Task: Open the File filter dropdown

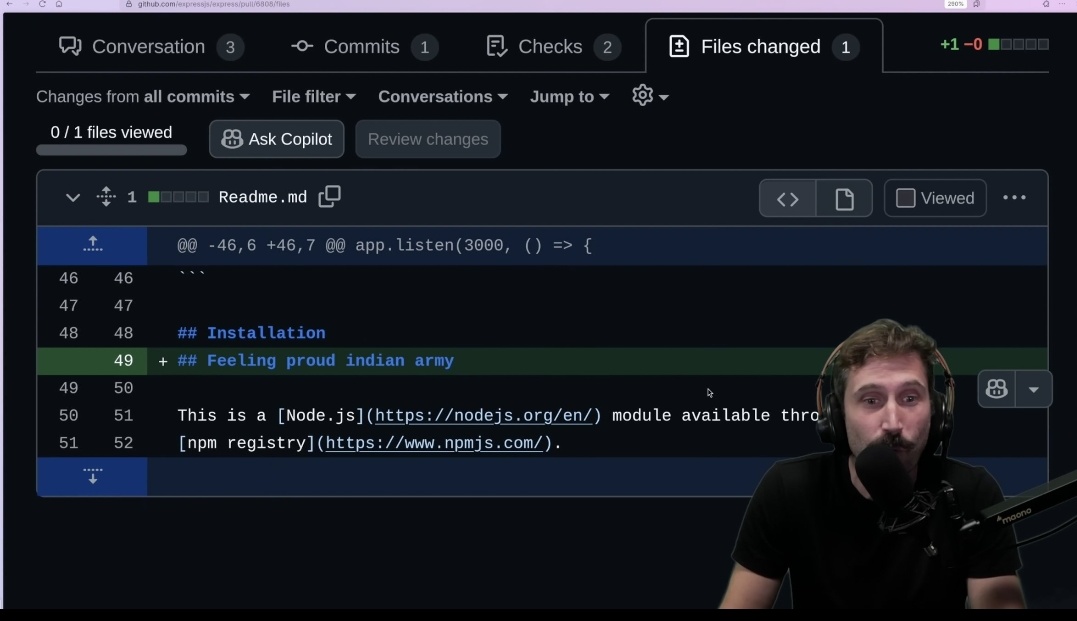Action: 313,96
